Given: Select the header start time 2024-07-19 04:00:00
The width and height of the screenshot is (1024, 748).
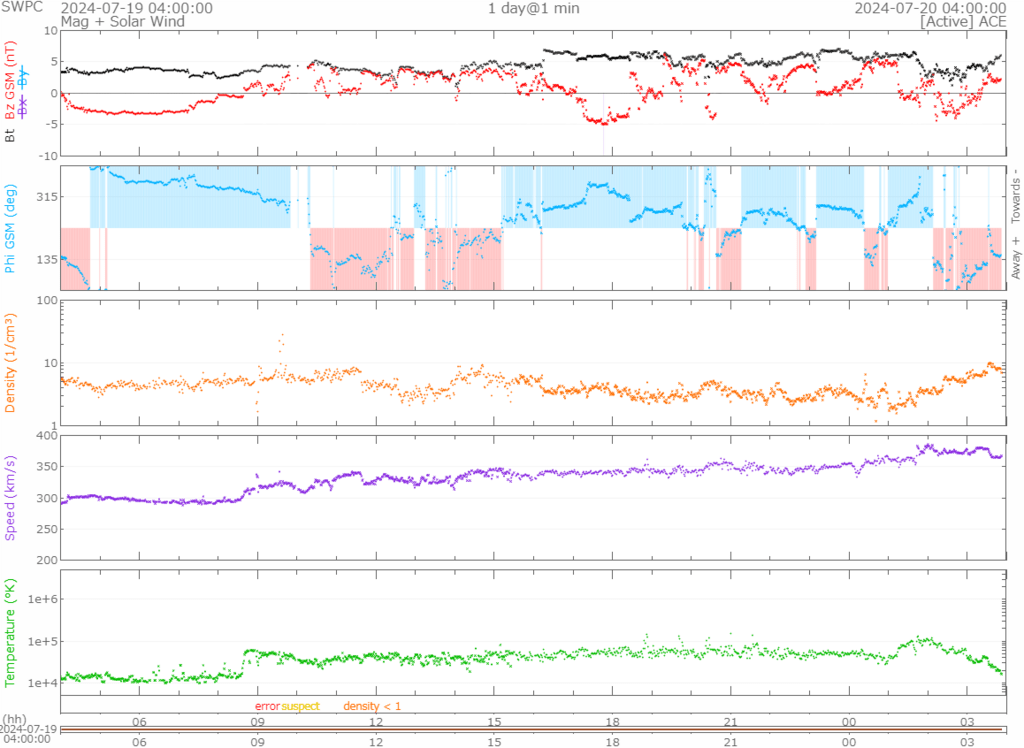Looking at the screenshot, I should pyautogui.click(x=136, y=8).
